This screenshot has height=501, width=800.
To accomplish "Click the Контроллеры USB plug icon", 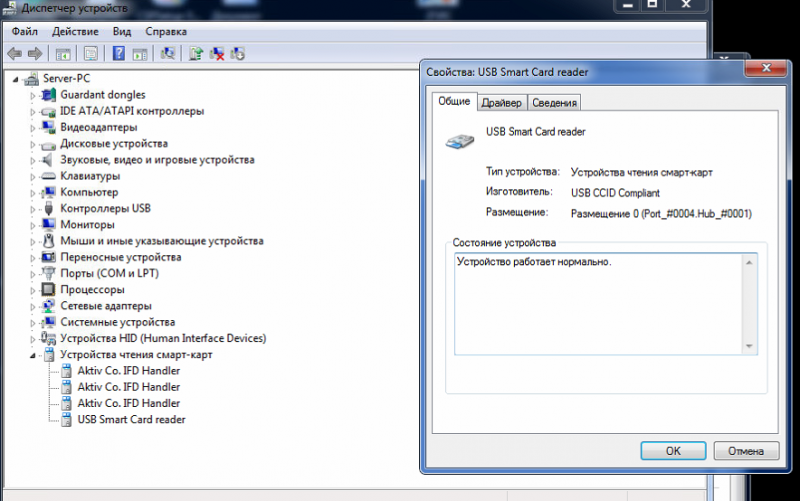I will click(x=48, y=208).
